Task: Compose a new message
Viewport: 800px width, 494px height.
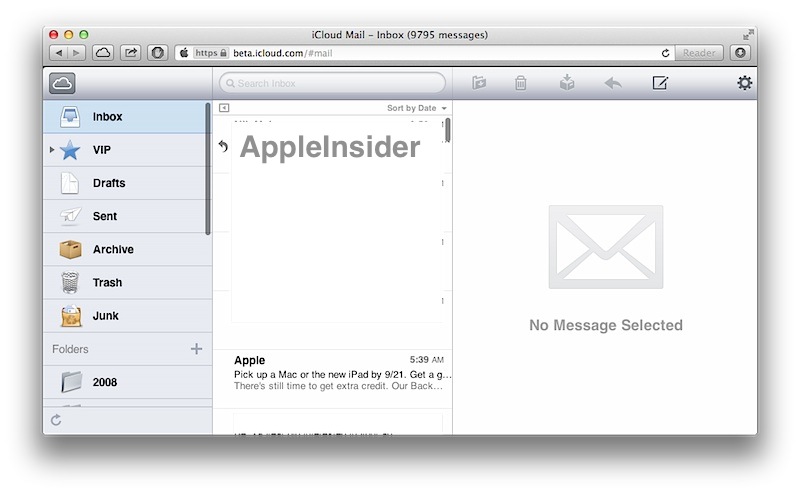Action: point(660,82)
